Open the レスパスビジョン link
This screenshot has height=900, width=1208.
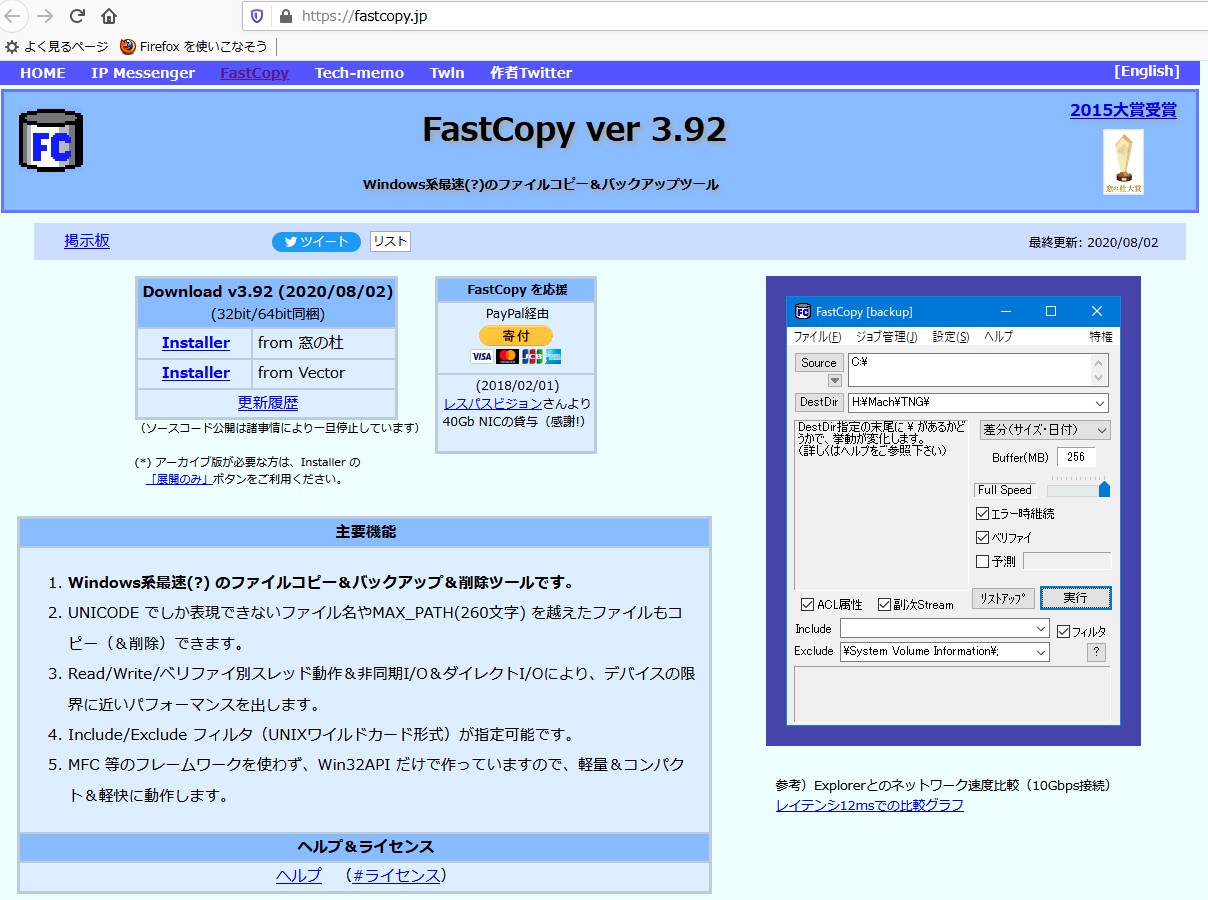click(x=493, y=403)
